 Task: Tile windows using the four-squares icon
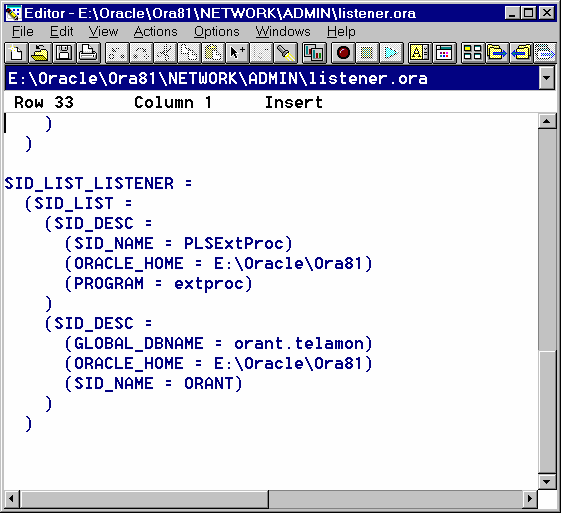click(x=472, y=53)
